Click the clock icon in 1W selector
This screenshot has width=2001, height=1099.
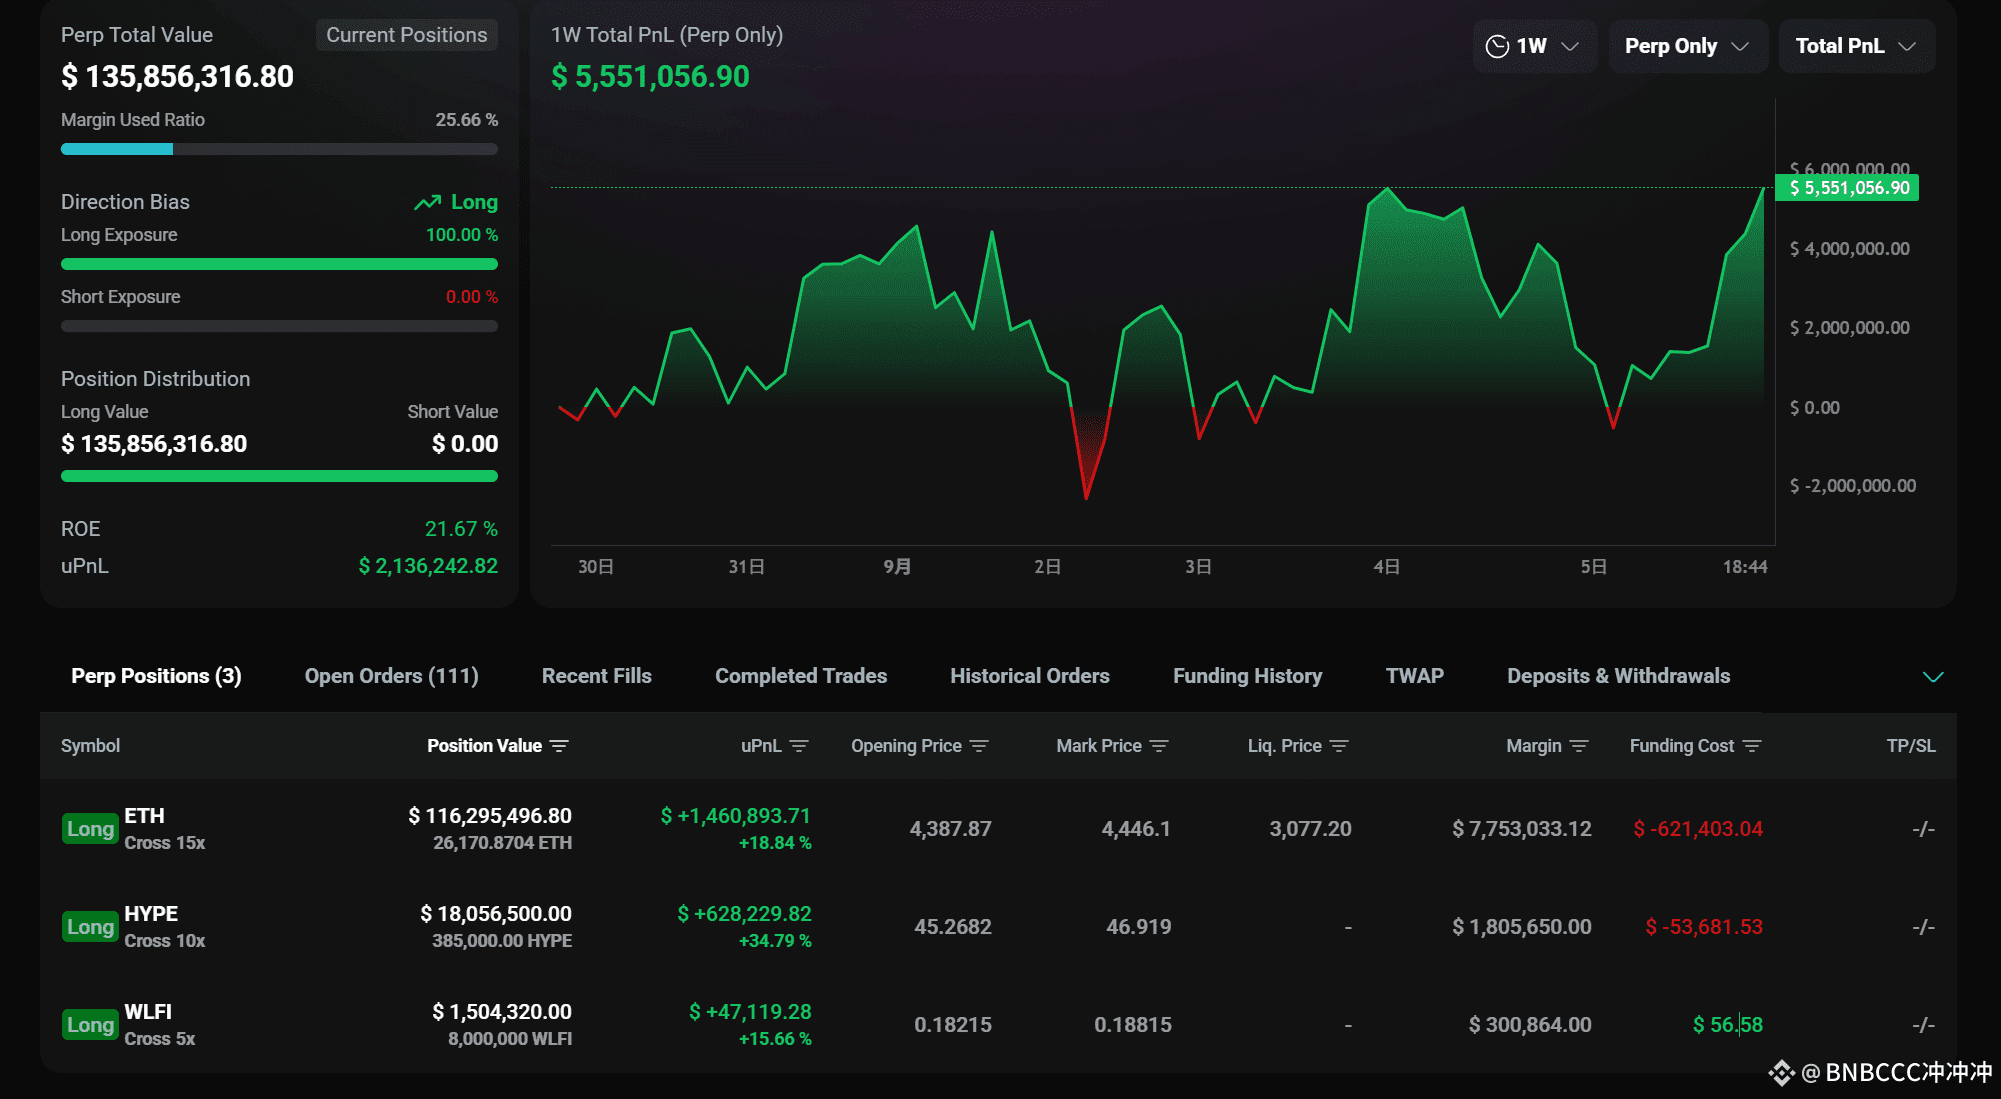pyautogui.click(x=1497, y=46)
